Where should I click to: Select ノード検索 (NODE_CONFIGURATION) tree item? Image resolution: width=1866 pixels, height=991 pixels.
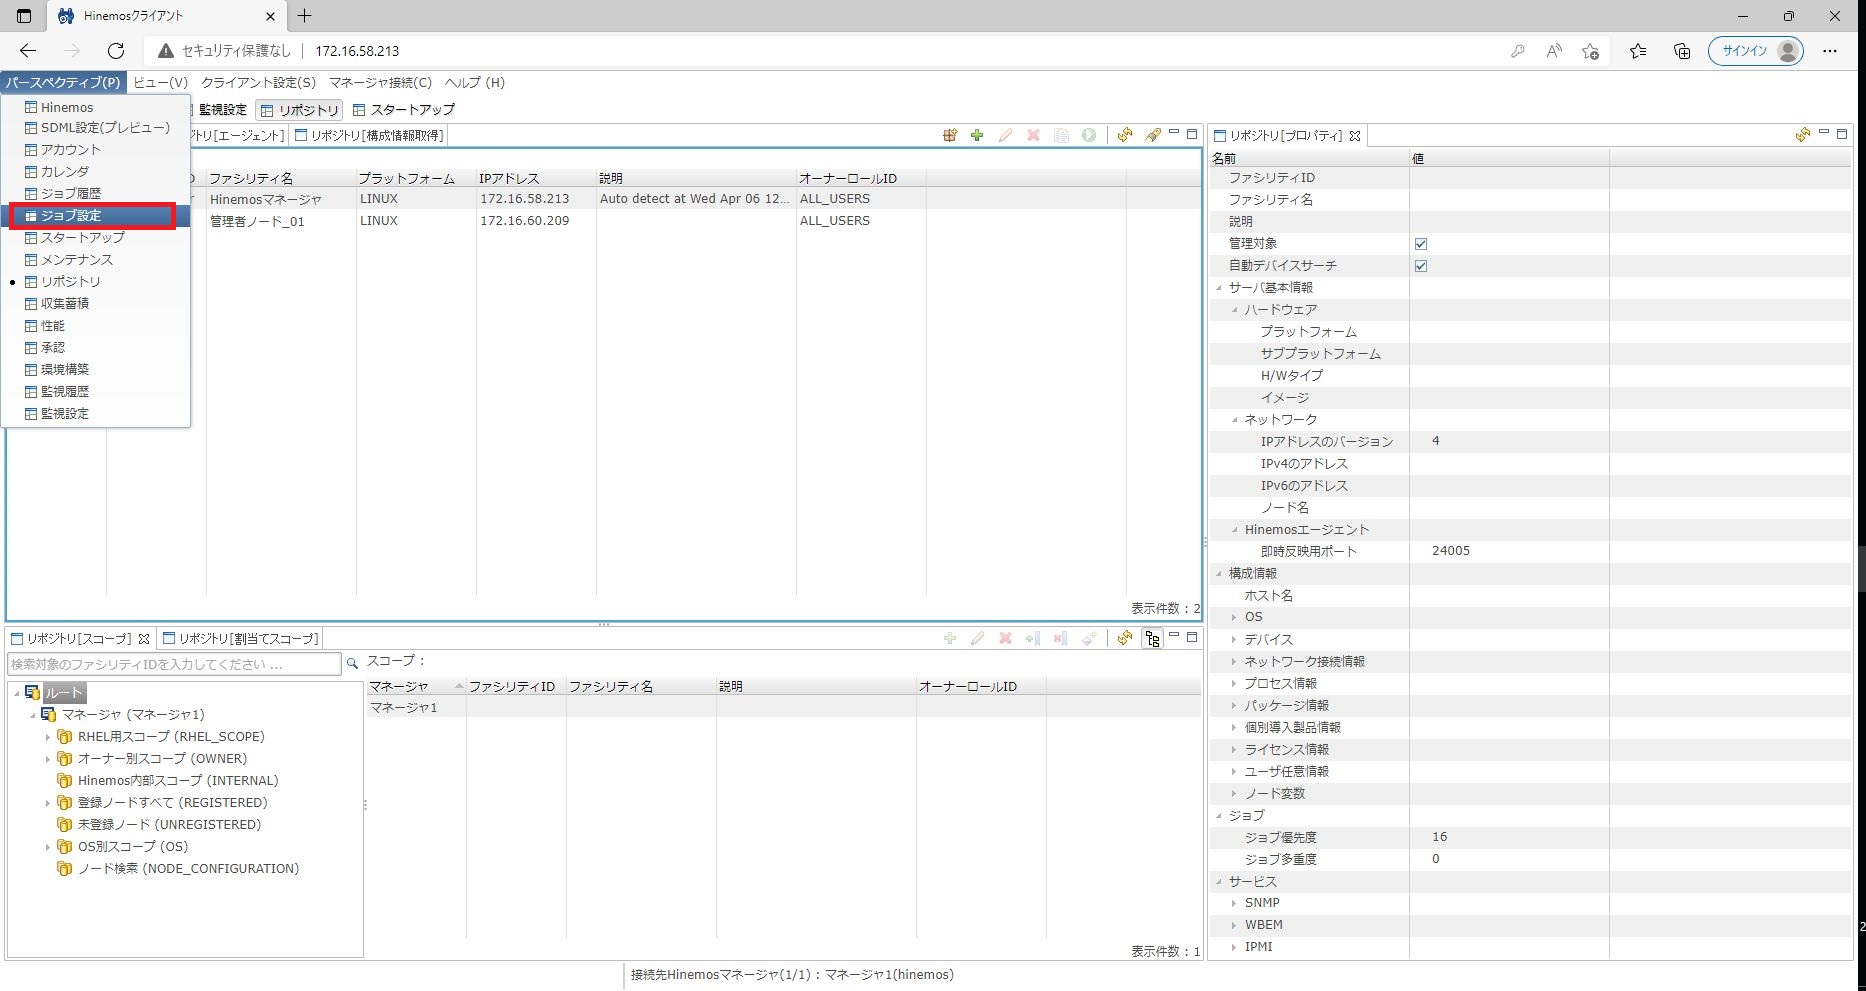pyautogui.click(x=188, y=869)
